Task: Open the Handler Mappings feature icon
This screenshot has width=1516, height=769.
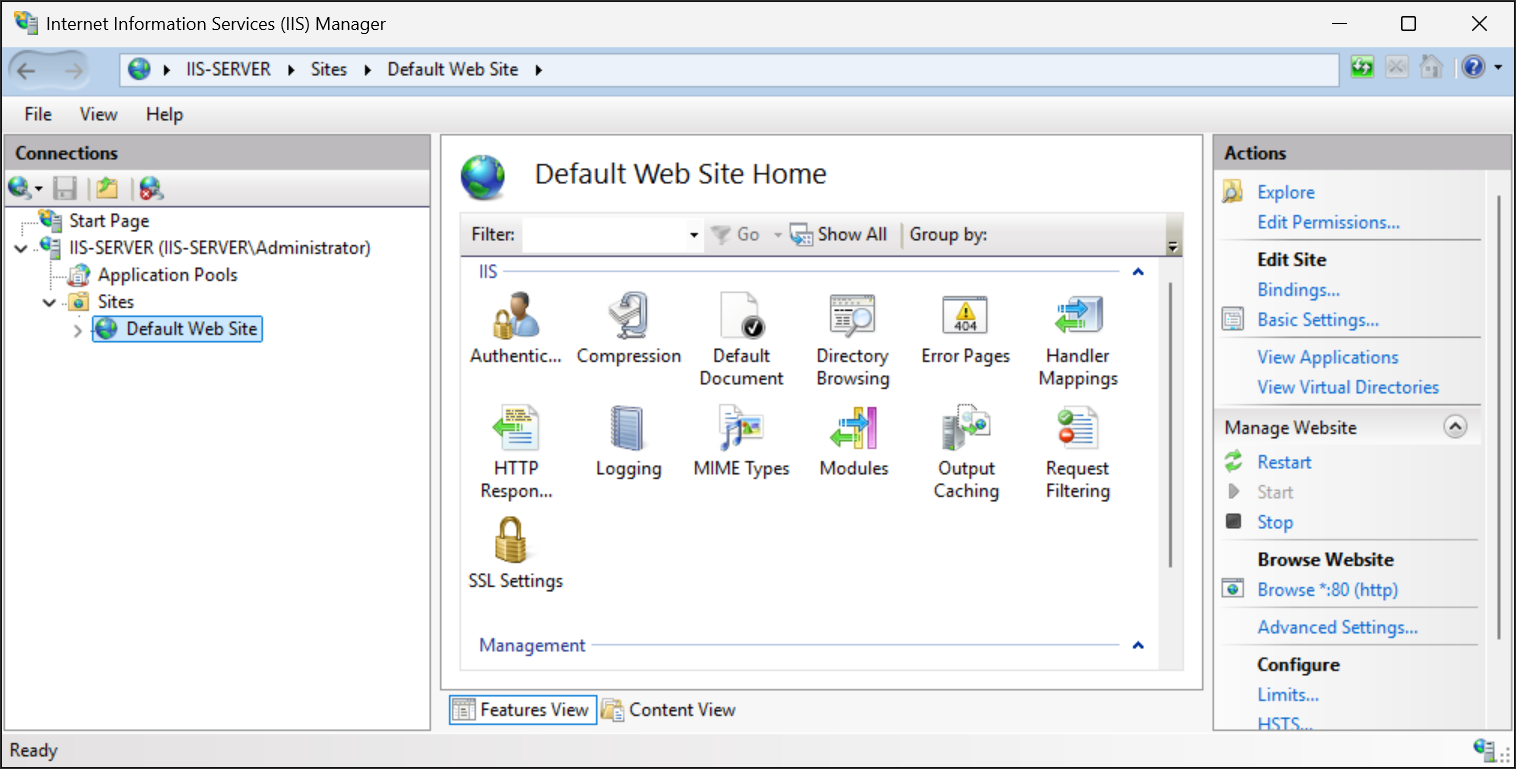Action: point(1078,316)
